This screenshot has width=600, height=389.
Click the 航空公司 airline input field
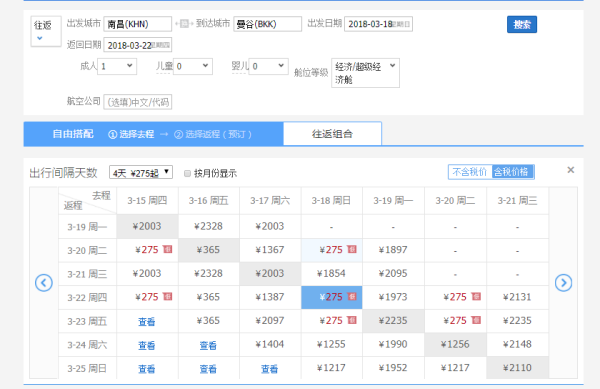coord(137,102)
